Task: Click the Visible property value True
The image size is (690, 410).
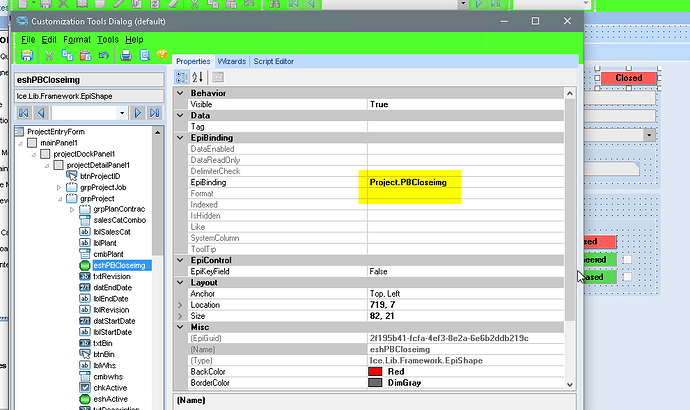Action: pyautogui.click(x=379, y=104)
